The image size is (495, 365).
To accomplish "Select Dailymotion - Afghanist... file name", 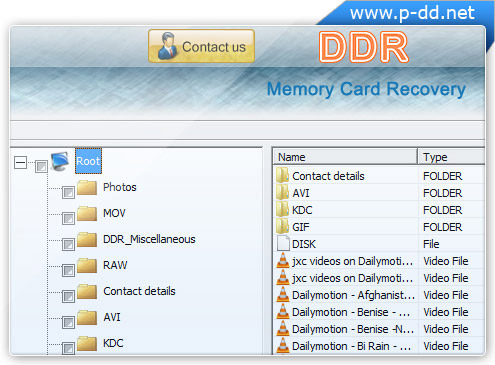I will (x=353, y=295).
